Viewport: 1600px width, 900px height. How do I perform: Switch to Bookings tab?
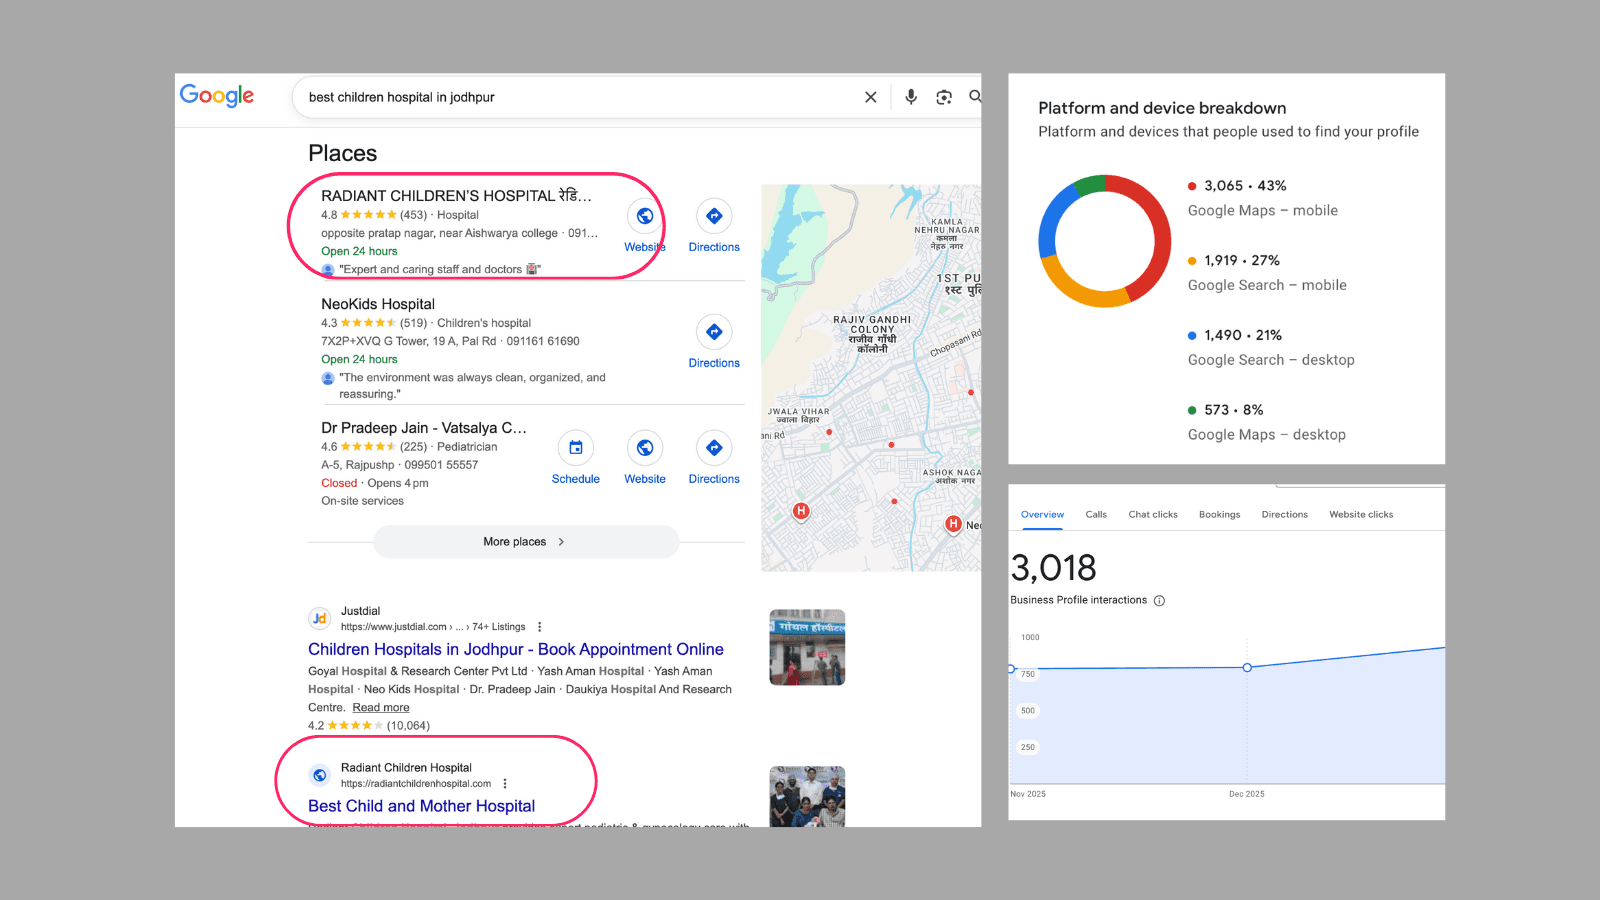(x=1220, y=515)
